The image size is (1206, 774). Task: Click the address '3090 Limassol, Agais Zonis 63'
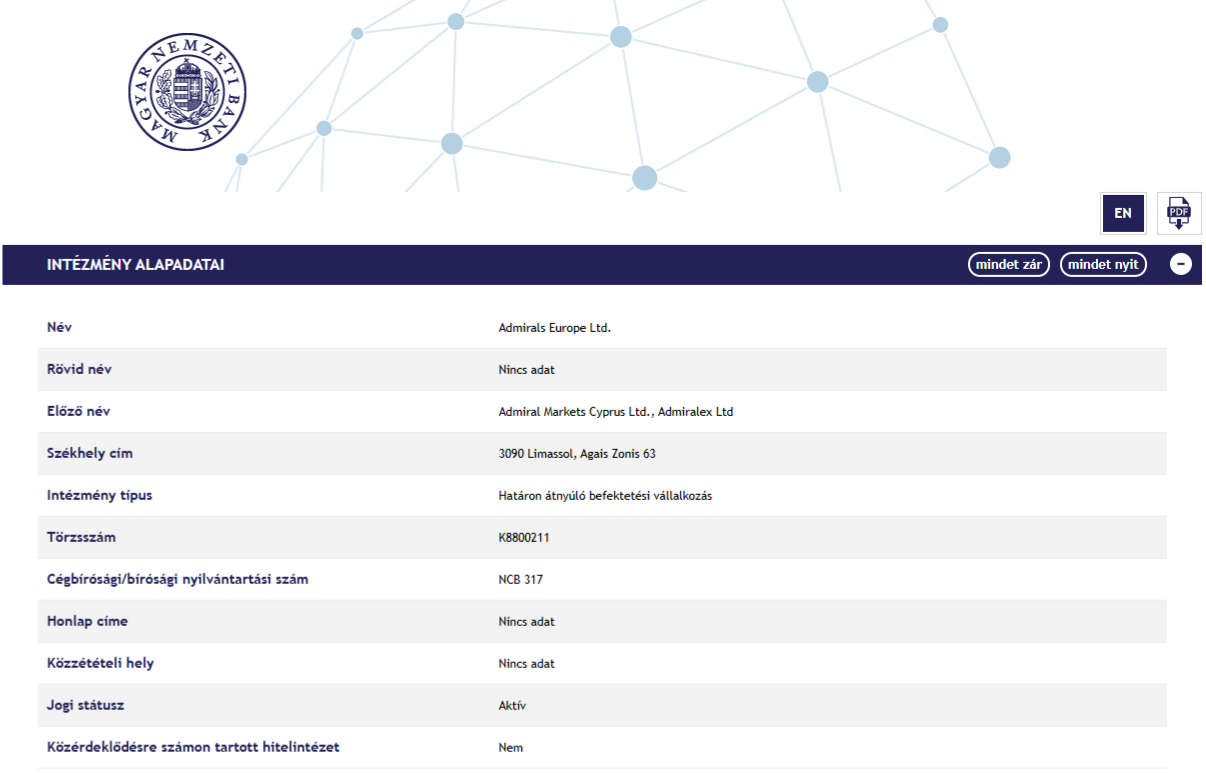[577, 454]
